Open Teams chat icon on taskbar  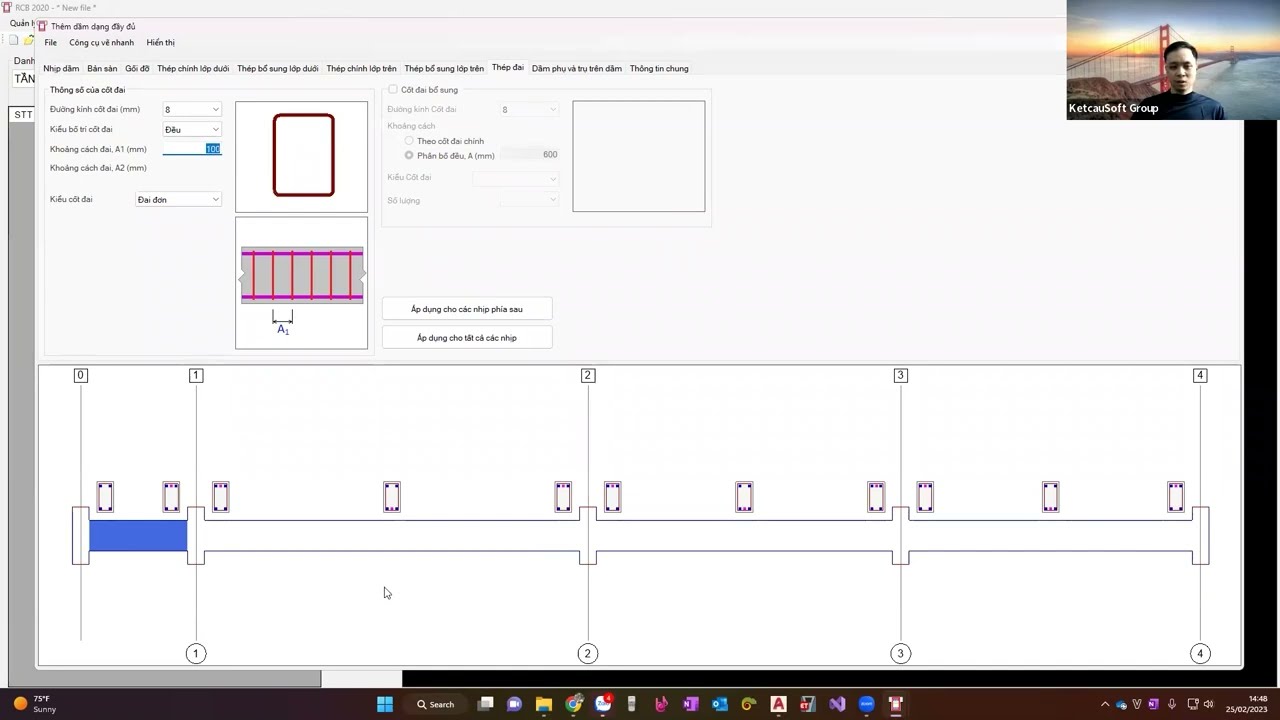(514, 704)
